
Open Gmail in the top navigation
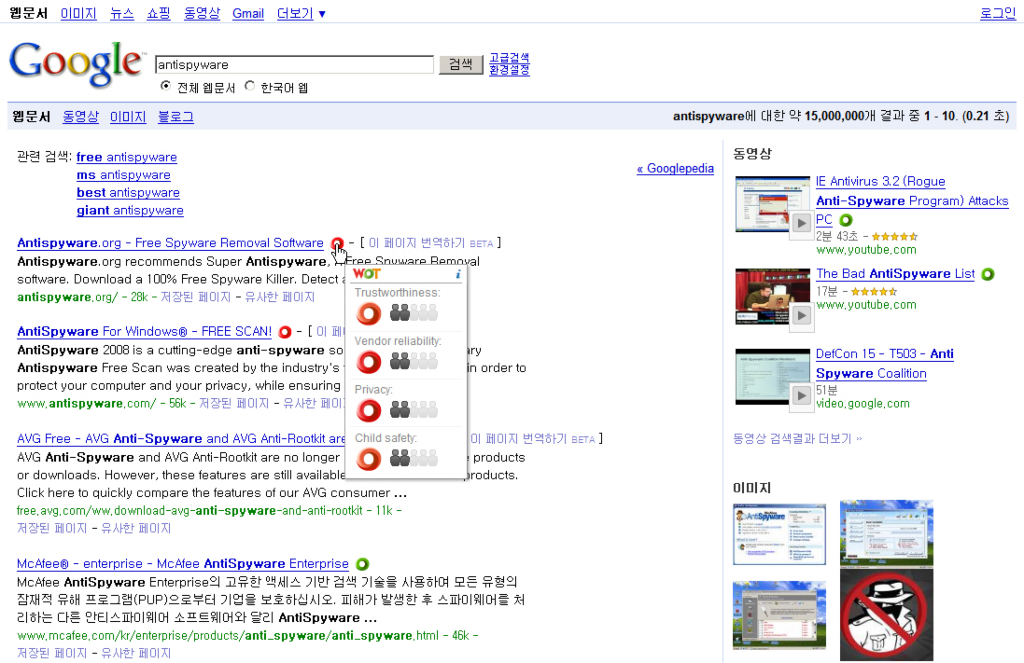click(x=248, y=14)
